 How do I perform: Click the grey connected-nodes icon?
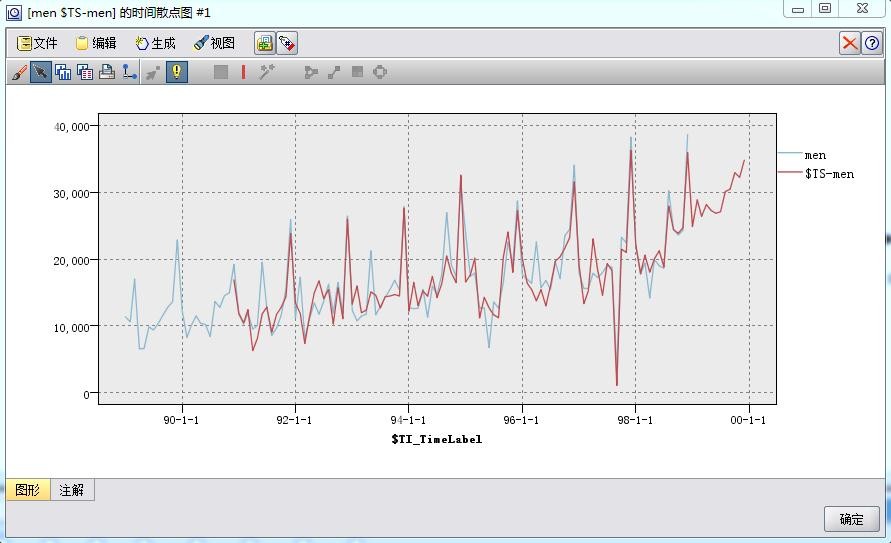click(x=311, y=72)
